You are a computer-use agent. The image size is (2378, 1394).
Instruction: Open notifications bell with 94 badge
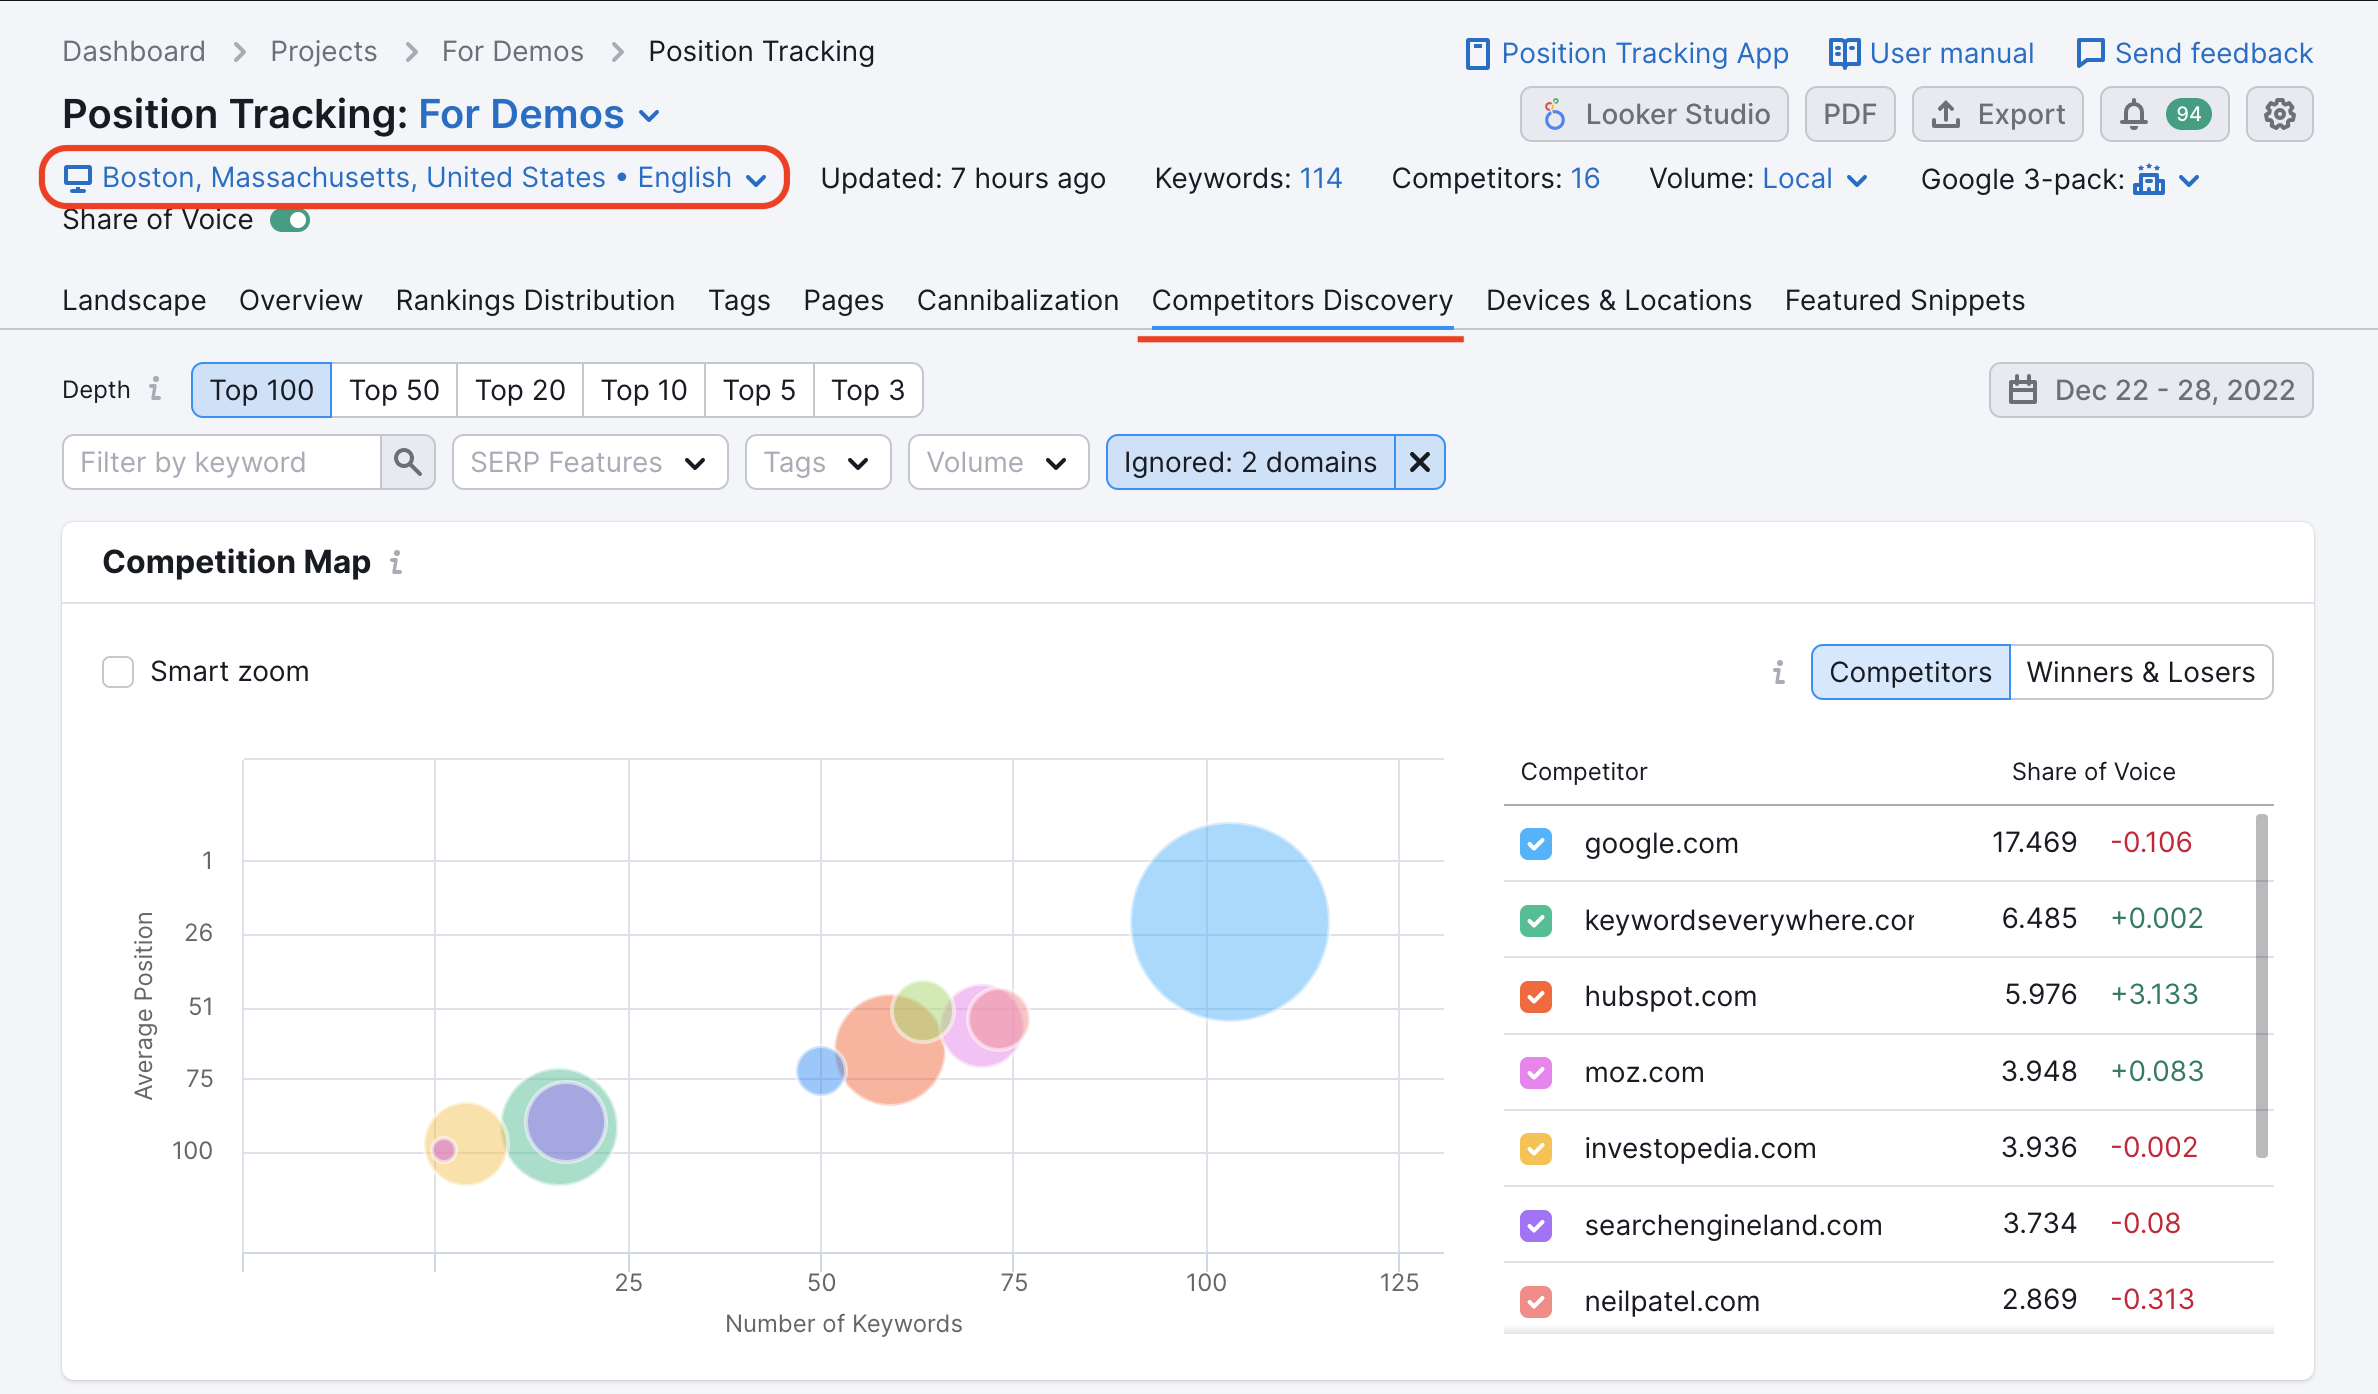[2164, 114]
